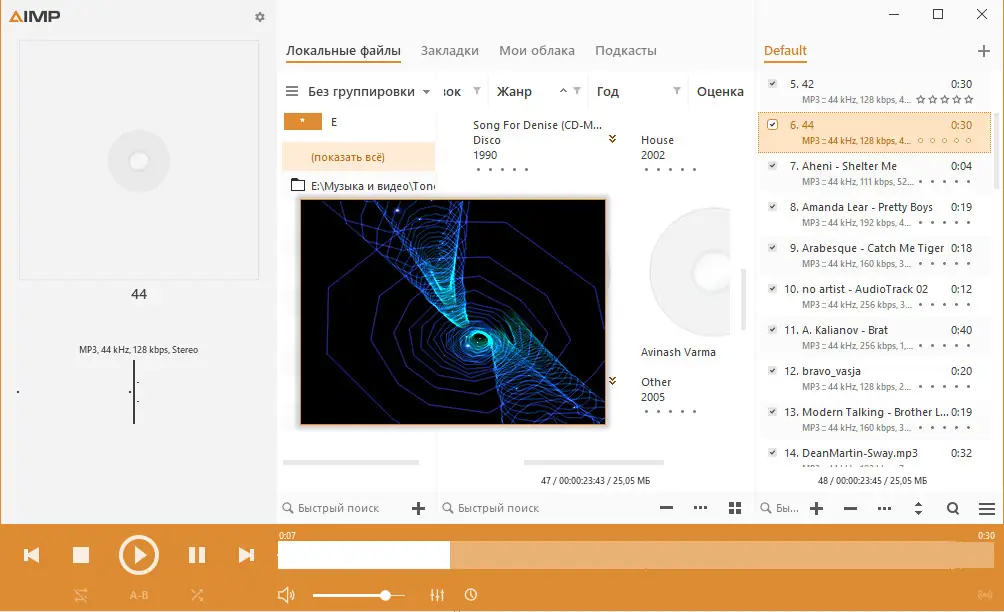Open search in the Default playlist
The width and height of the screenshot is (1004, 612).
coord(953,508)
